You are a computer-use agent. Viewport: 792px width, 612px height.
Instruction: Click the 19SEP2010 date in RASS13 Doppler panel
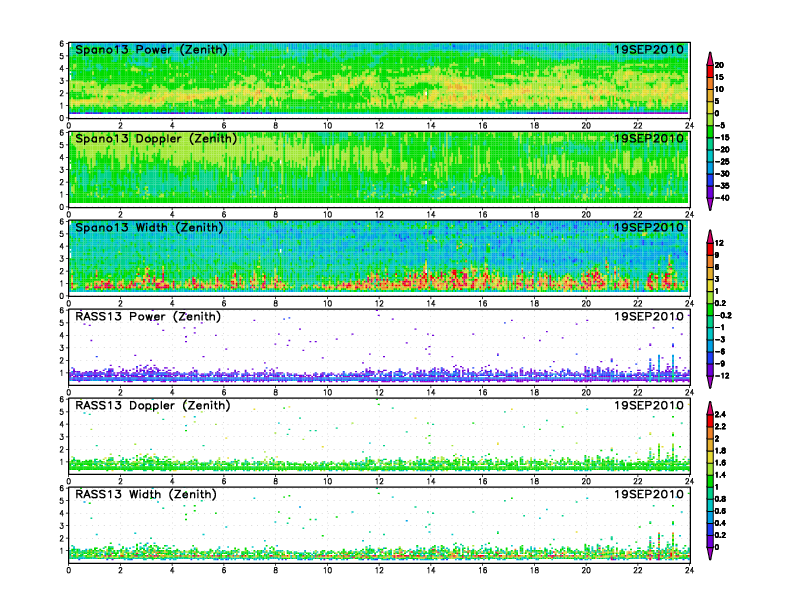(x=649, y=405)
